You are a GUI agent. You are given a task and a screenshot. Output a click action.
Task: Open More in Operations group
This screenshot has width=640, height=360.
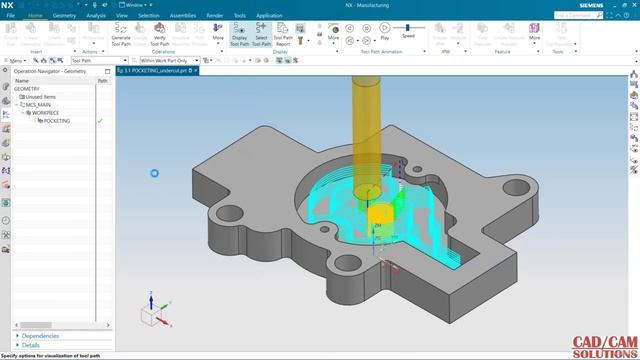[x=218, y=33]
